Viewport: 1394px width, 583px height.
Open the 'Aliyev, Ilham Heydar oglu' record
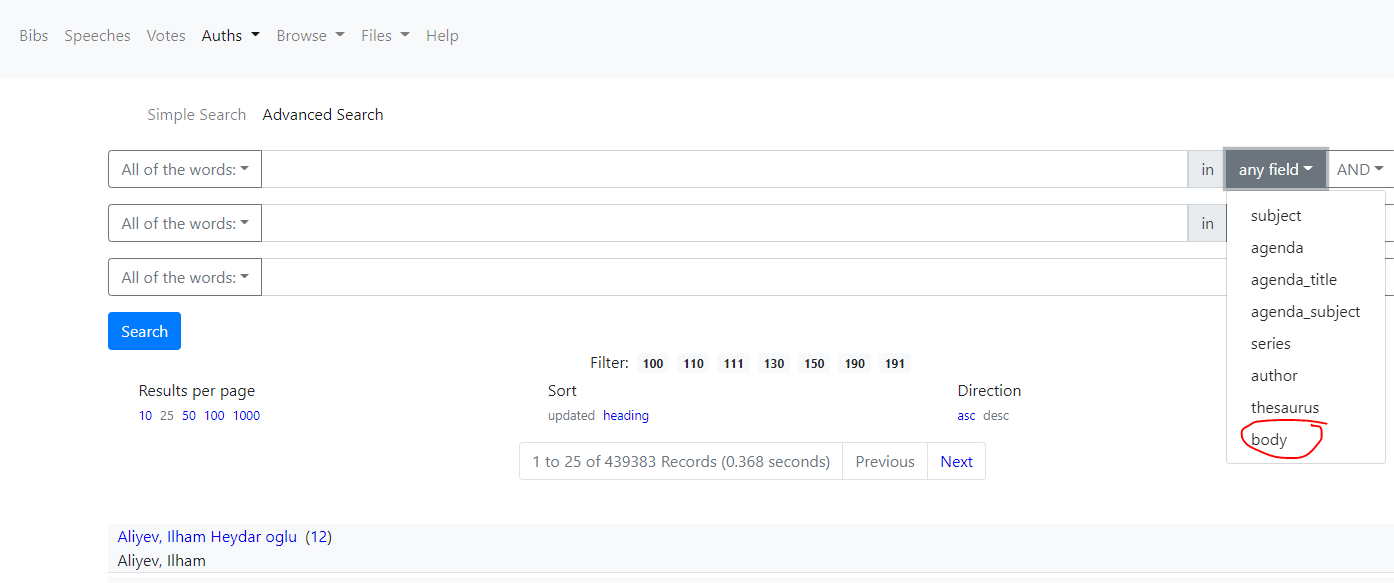pos(206,536)
